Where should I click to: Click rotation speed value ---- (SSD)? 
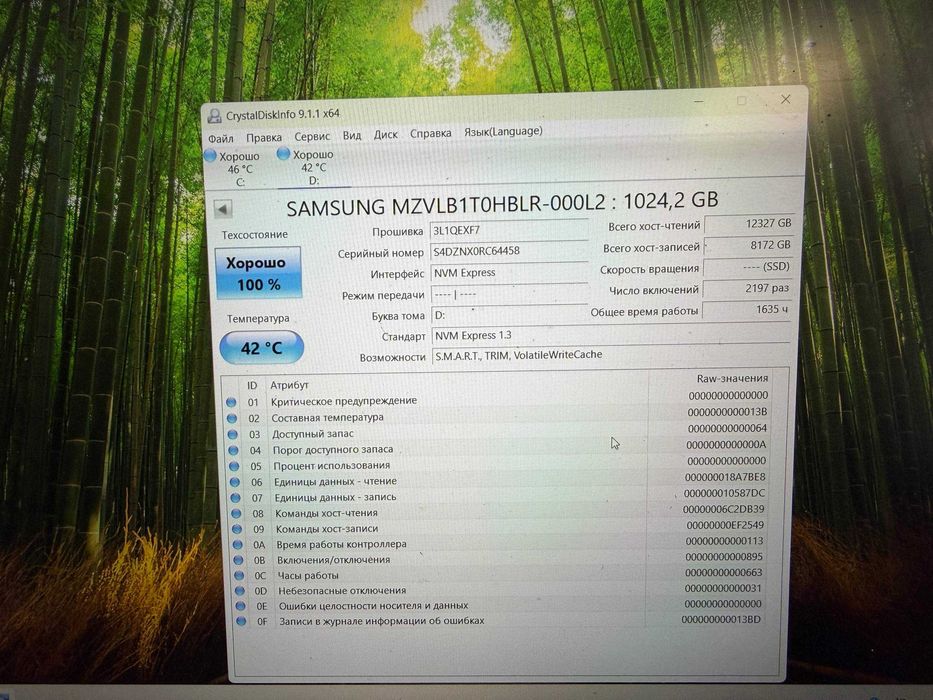pyautogui.click(x=748, y=267)
